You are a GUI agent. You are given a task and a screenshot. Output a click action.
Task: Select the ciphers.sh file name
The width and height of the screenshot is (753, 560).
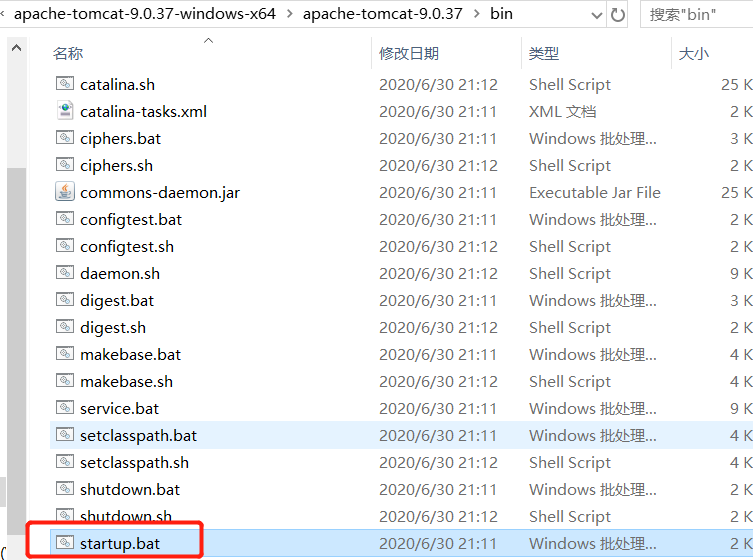tap(116, 165)
